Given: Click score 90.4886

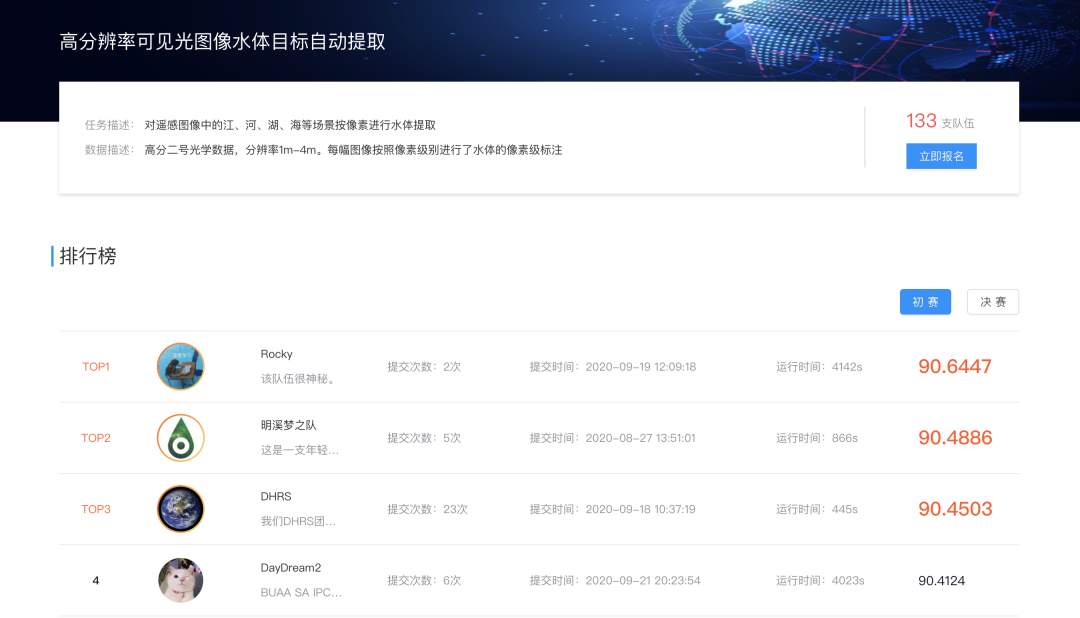Looking at the screenshot, I should [x=955, y=437].
